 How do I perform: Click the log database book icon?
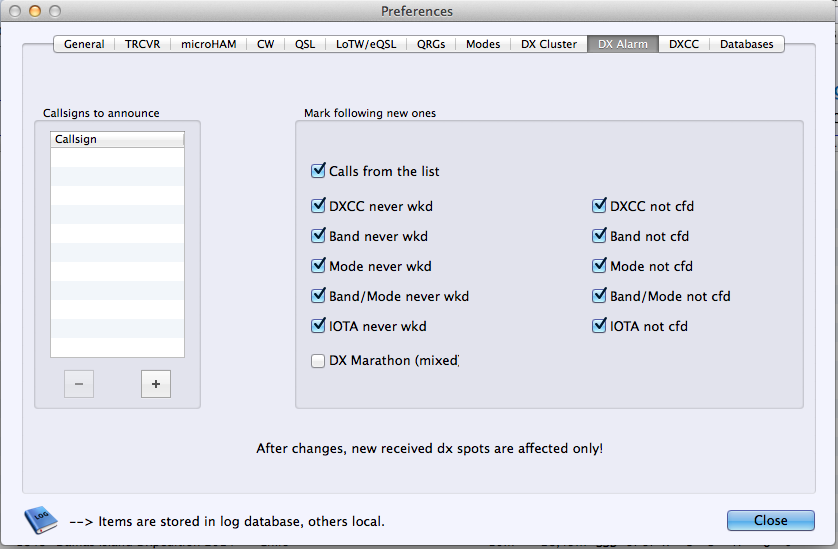point(39,520)
